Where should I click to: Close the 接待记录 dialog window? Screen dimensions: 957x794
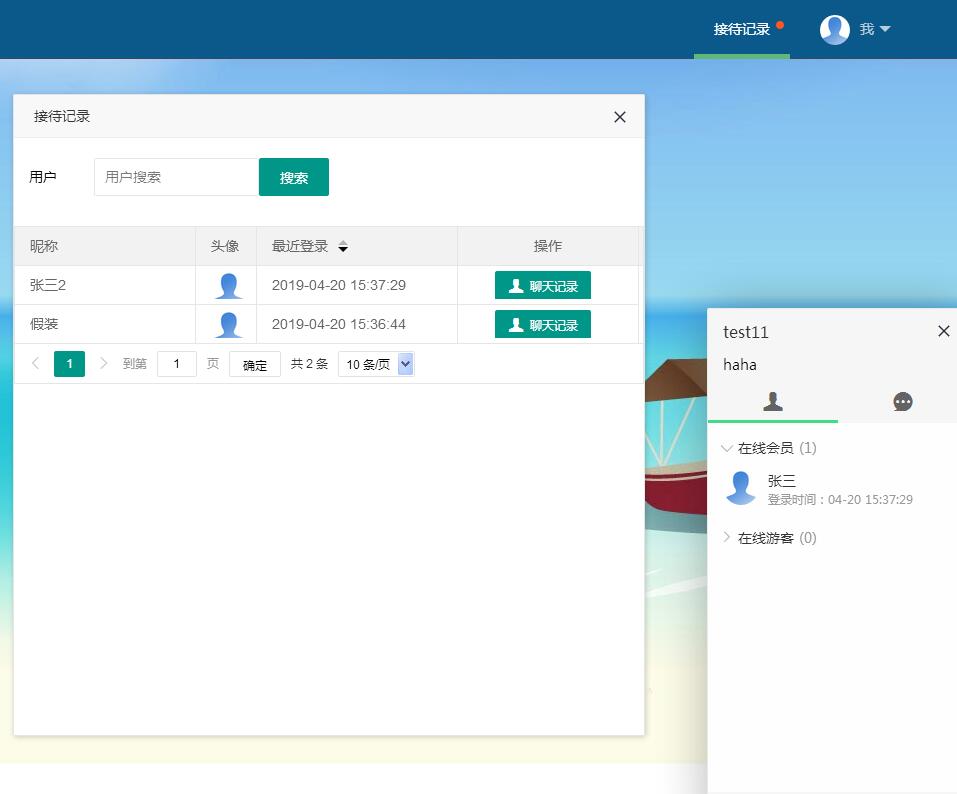point(619,117)
